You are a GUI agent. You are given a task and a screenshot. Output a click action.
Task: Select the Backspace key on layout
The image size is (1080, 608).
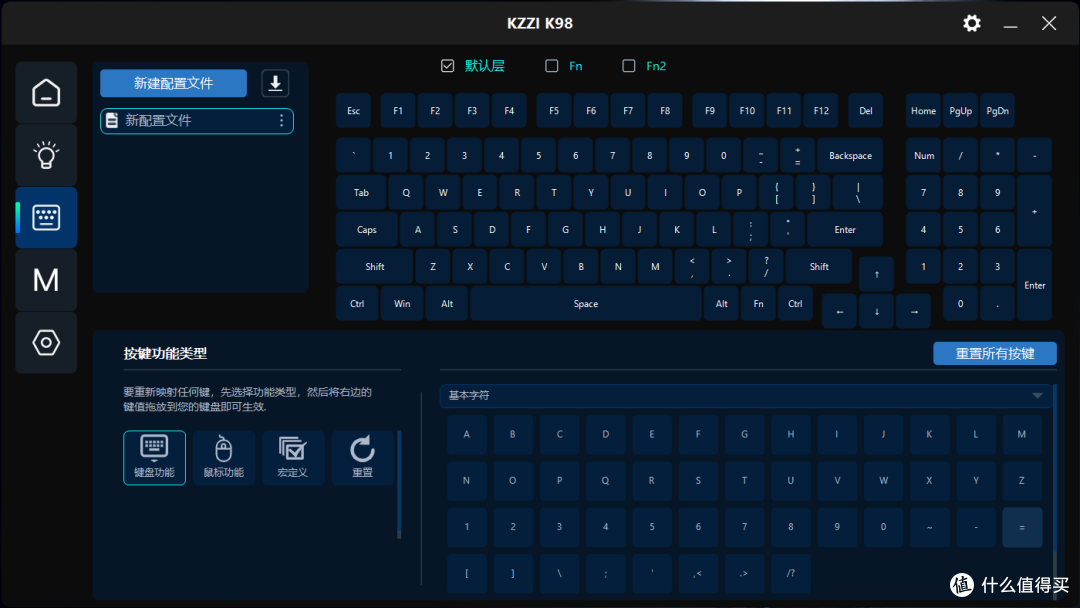(x=850, y=156)
